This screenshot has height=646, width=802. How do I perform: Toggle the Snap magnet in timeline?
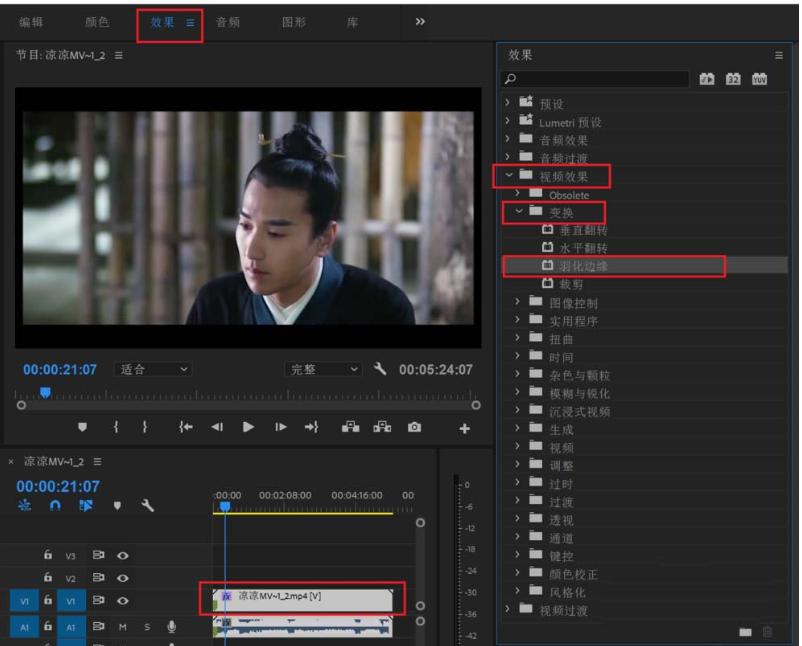pos(55,506)
